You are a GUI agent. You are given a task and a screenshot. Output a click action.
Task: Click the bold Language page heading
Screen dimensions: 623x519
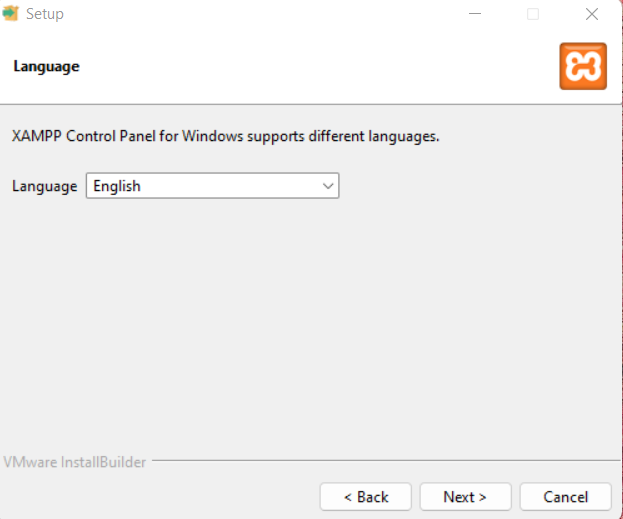click(x=46, y=66)
